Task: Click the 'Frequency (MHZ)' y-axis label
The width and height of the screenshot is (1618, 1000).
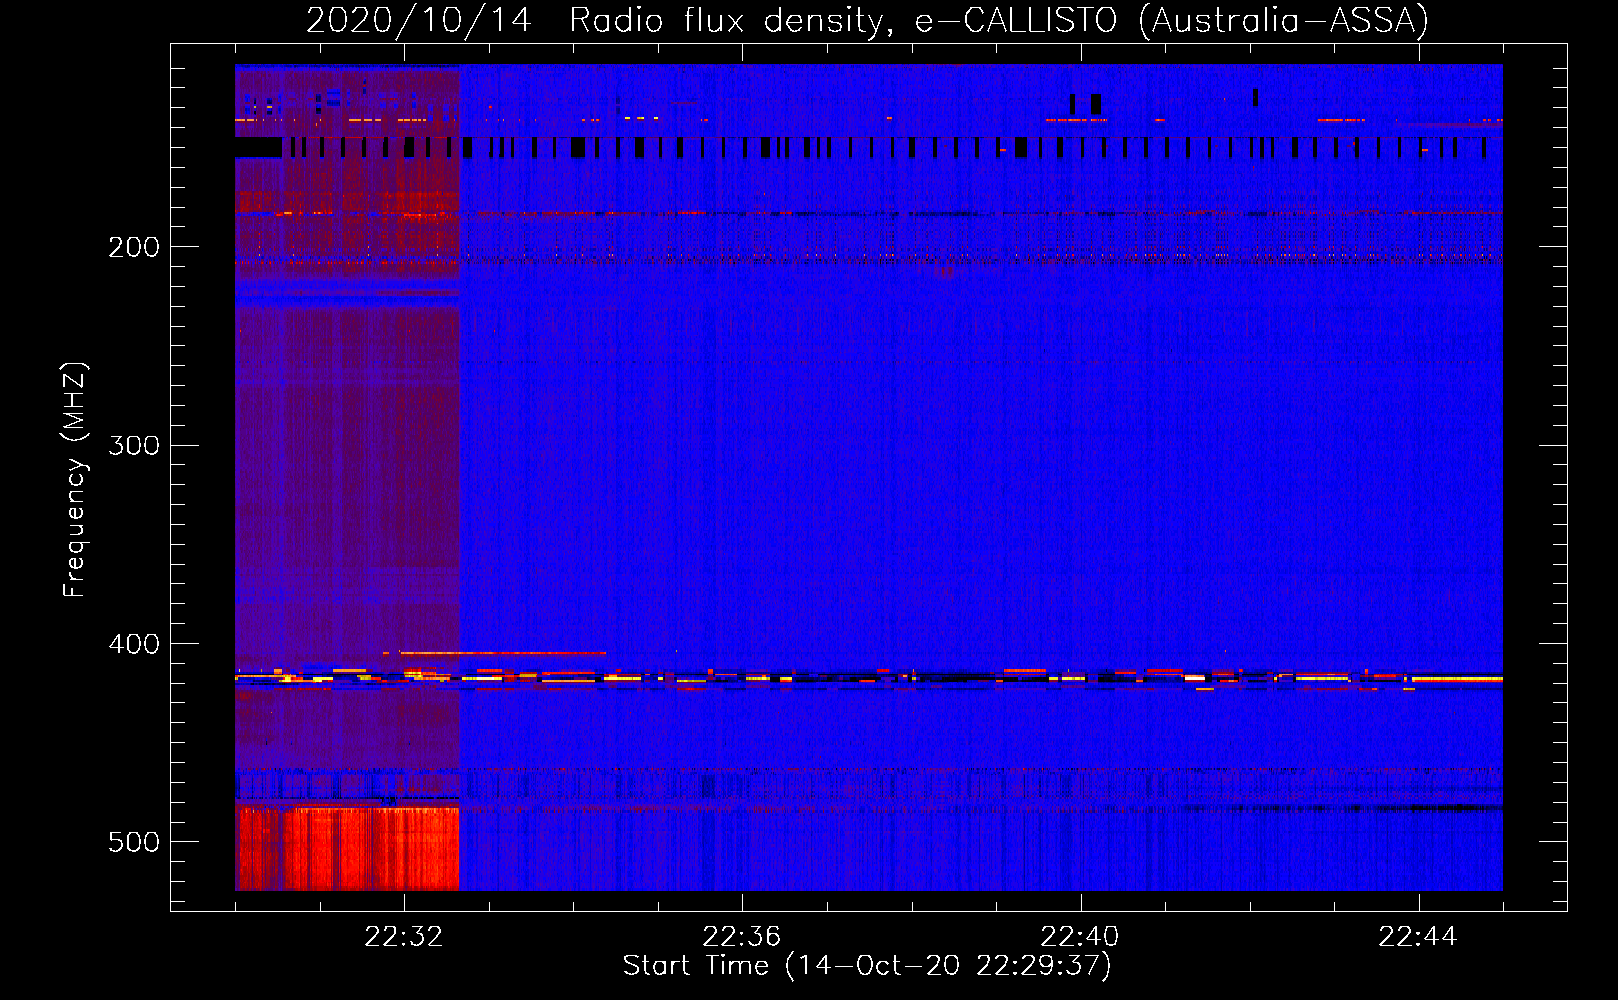Action: point(75,480)
